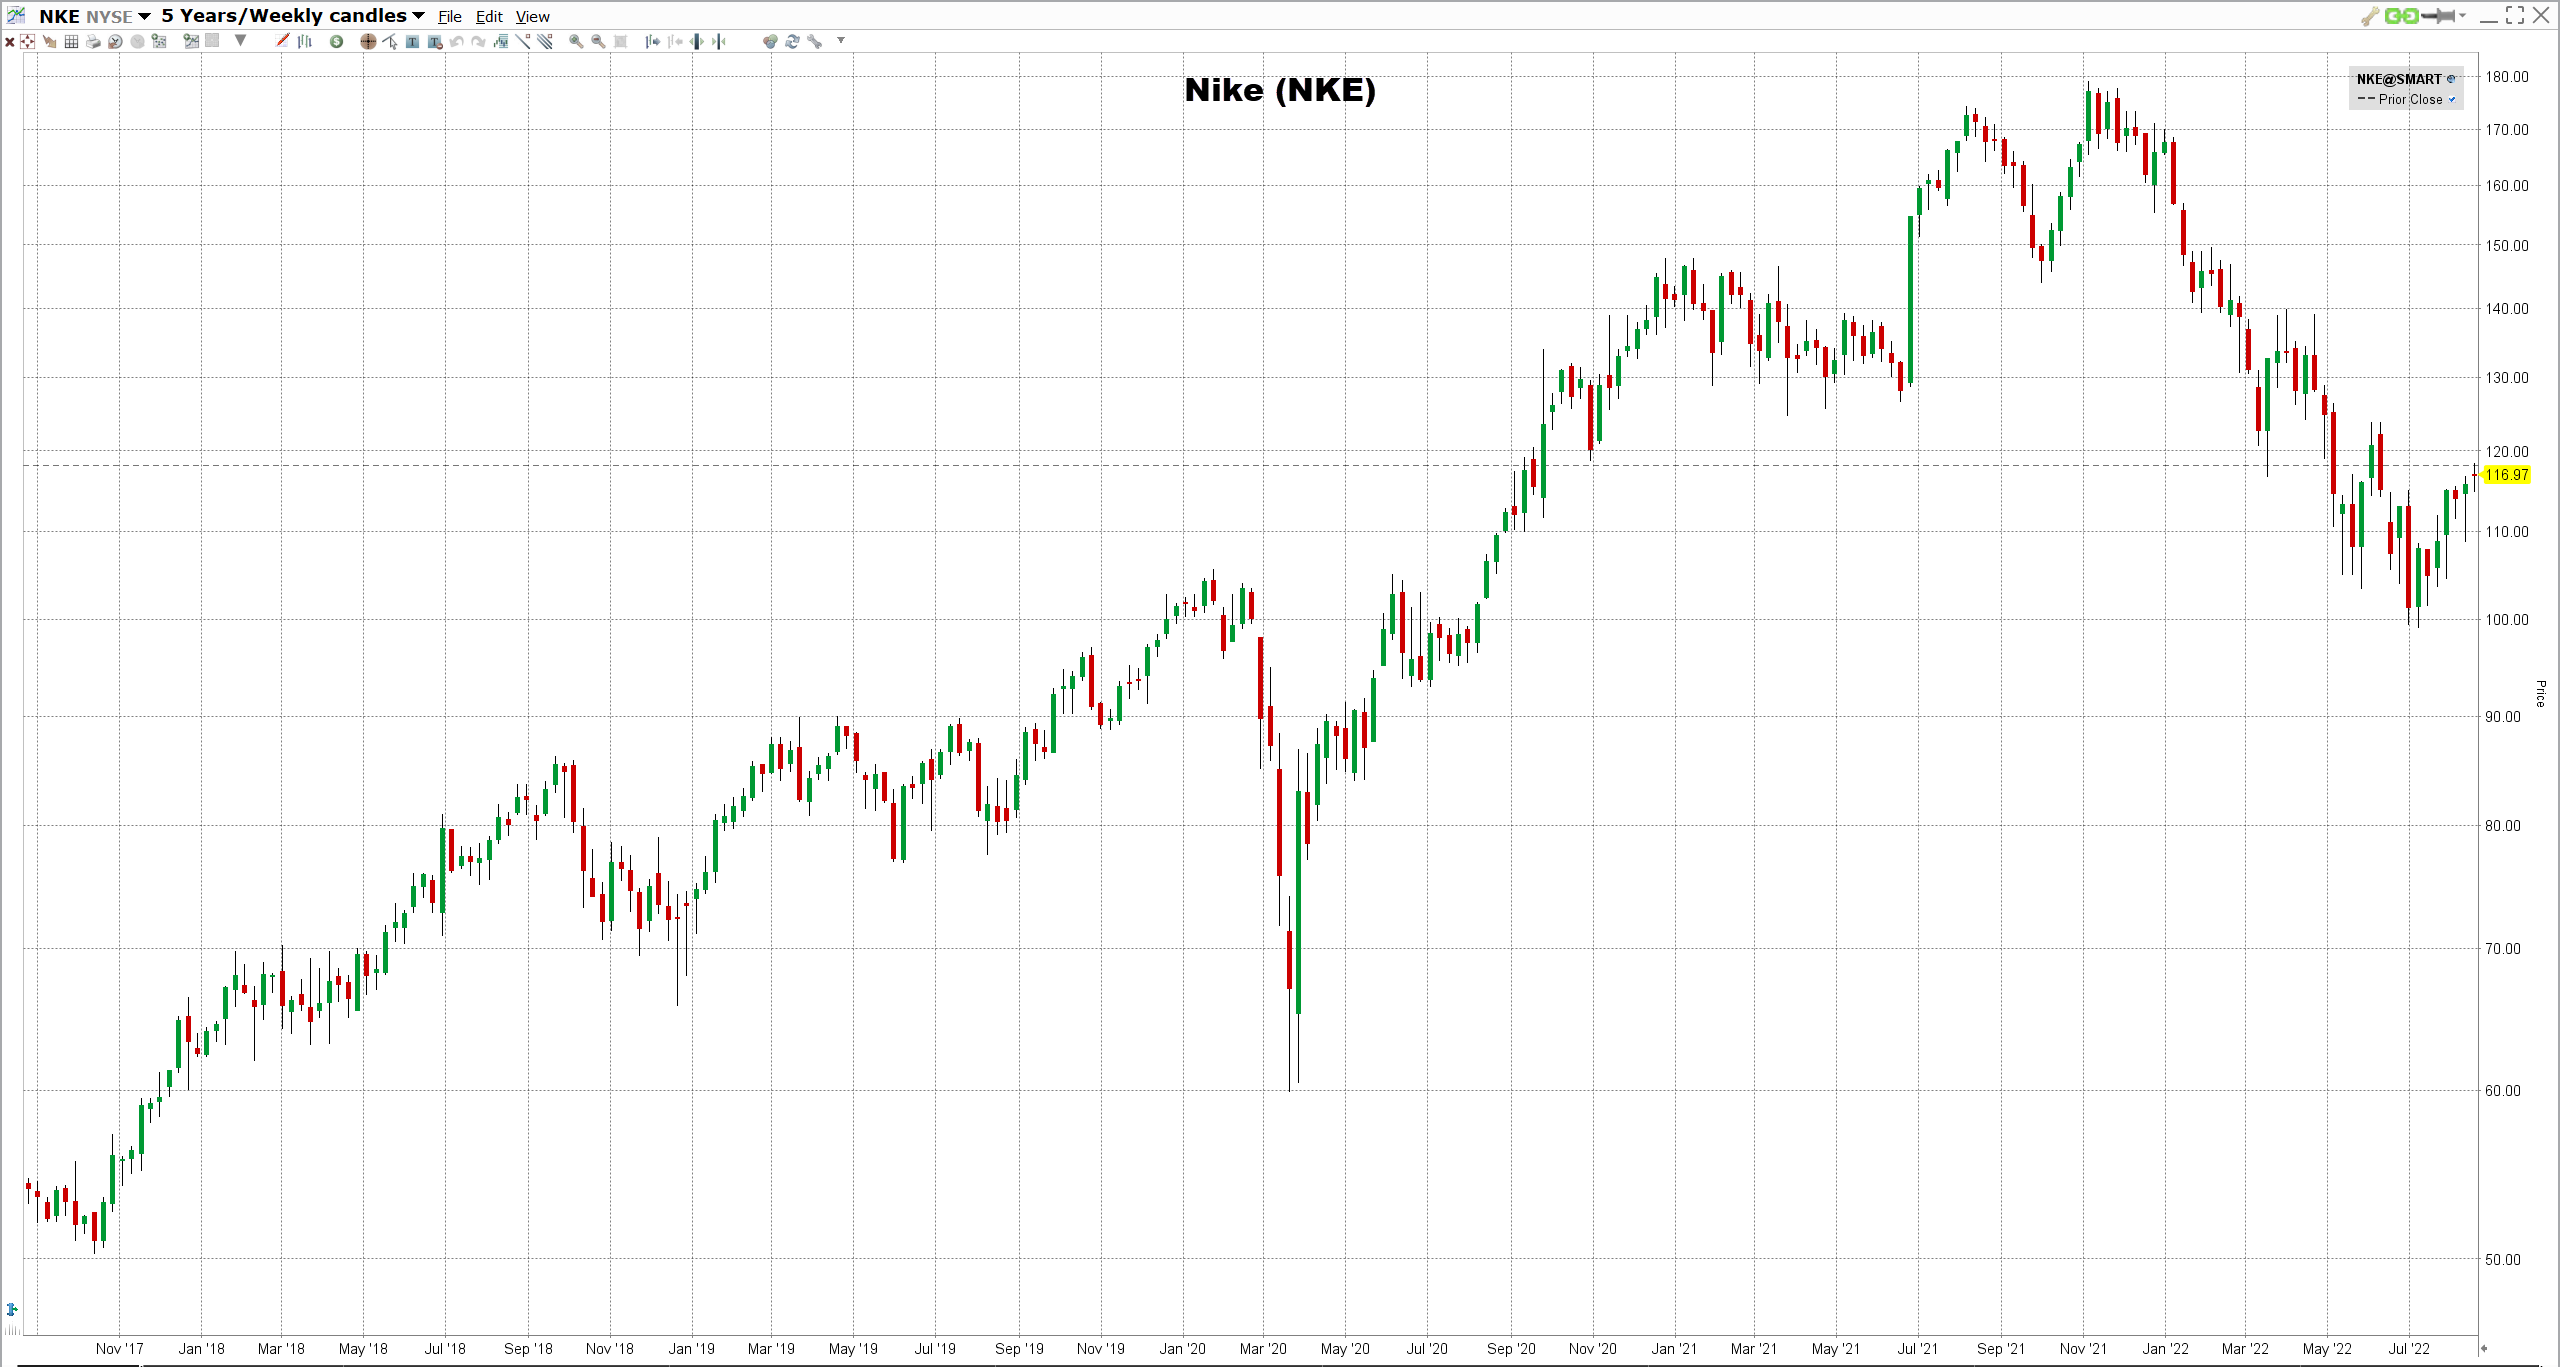The height and width of the screenshot is (1367, 2560).
Task: Open the View menu
Action: (x=533, y=16)
